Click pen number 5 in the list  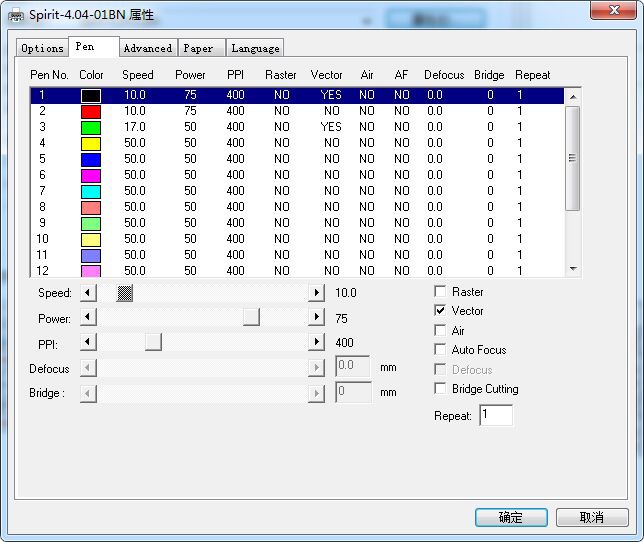[42, 159]
